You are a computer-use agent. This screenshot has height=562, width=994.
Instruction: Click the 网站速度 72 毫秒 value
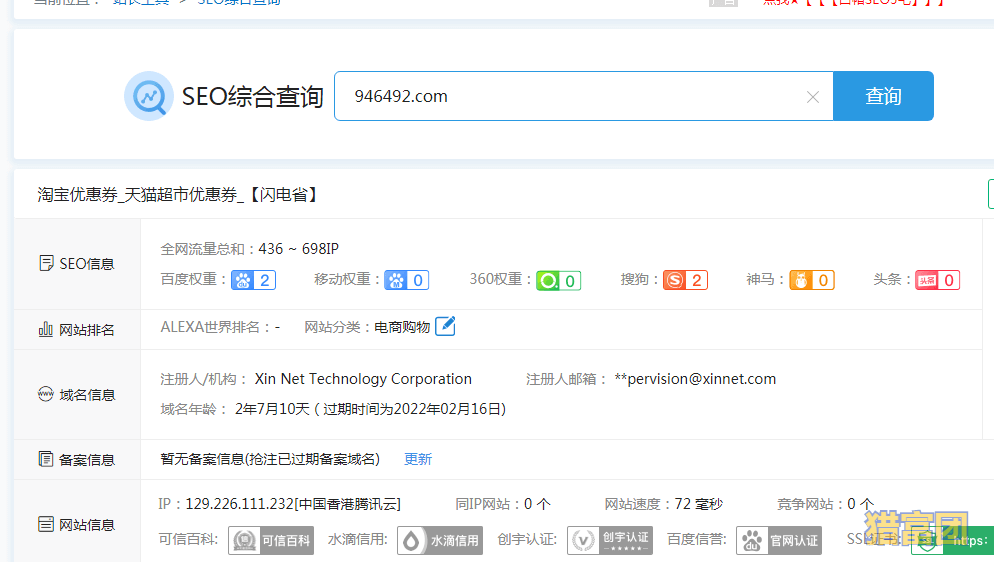pos(698,504)
